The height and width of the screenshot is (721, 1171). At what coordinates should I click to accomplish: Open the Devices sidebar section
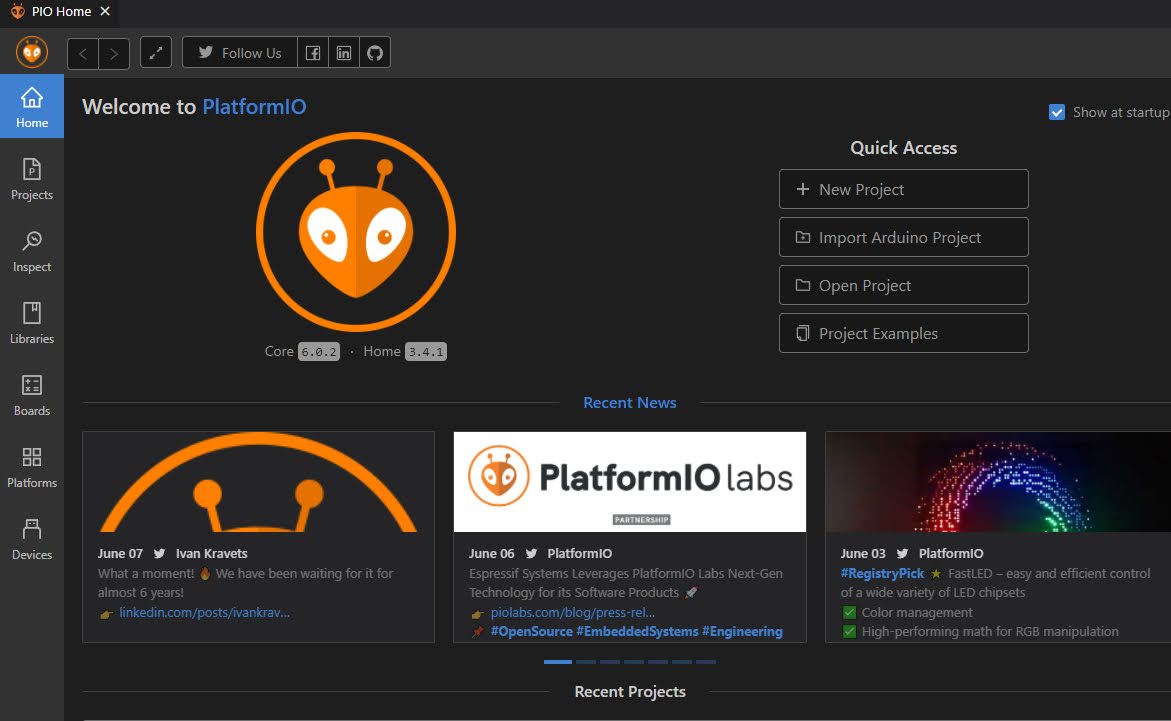point(31,539)
